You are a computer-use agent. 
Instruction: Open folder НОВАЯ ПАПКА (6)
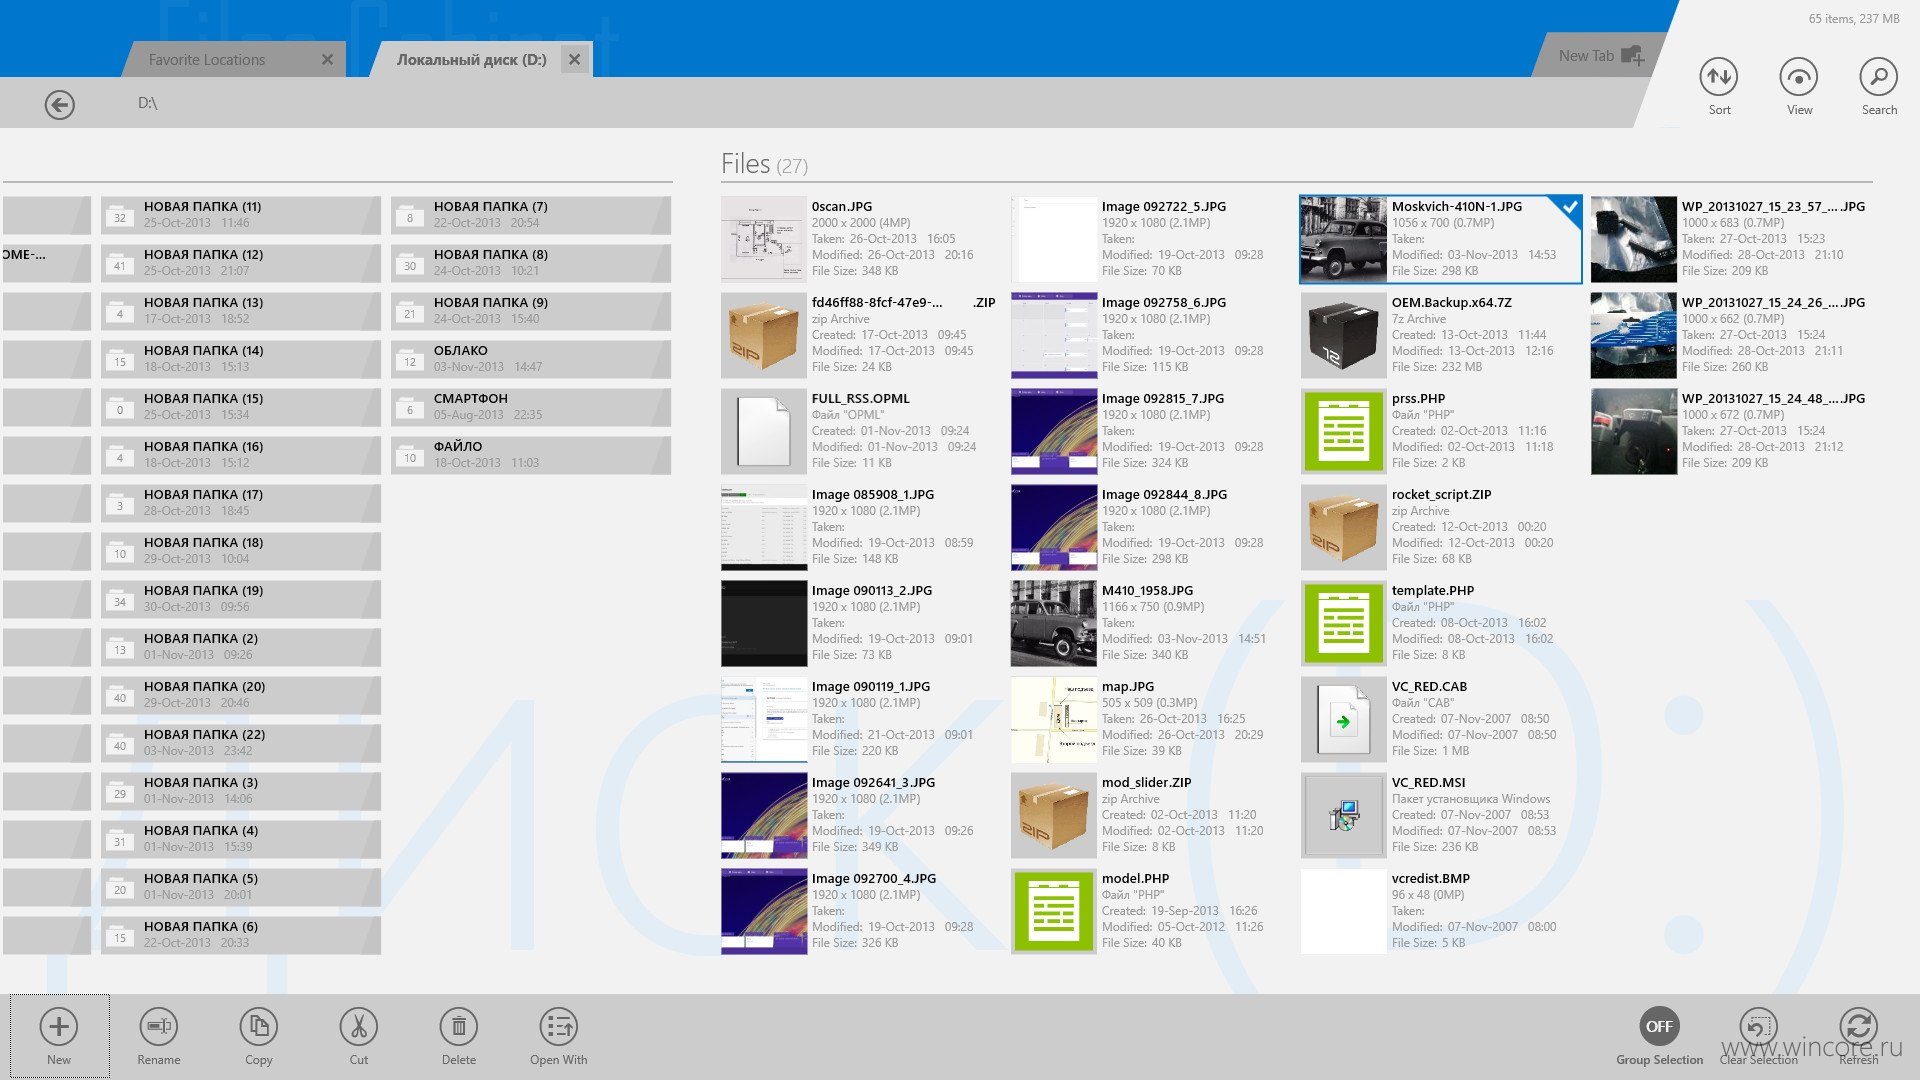pos(241,935)
